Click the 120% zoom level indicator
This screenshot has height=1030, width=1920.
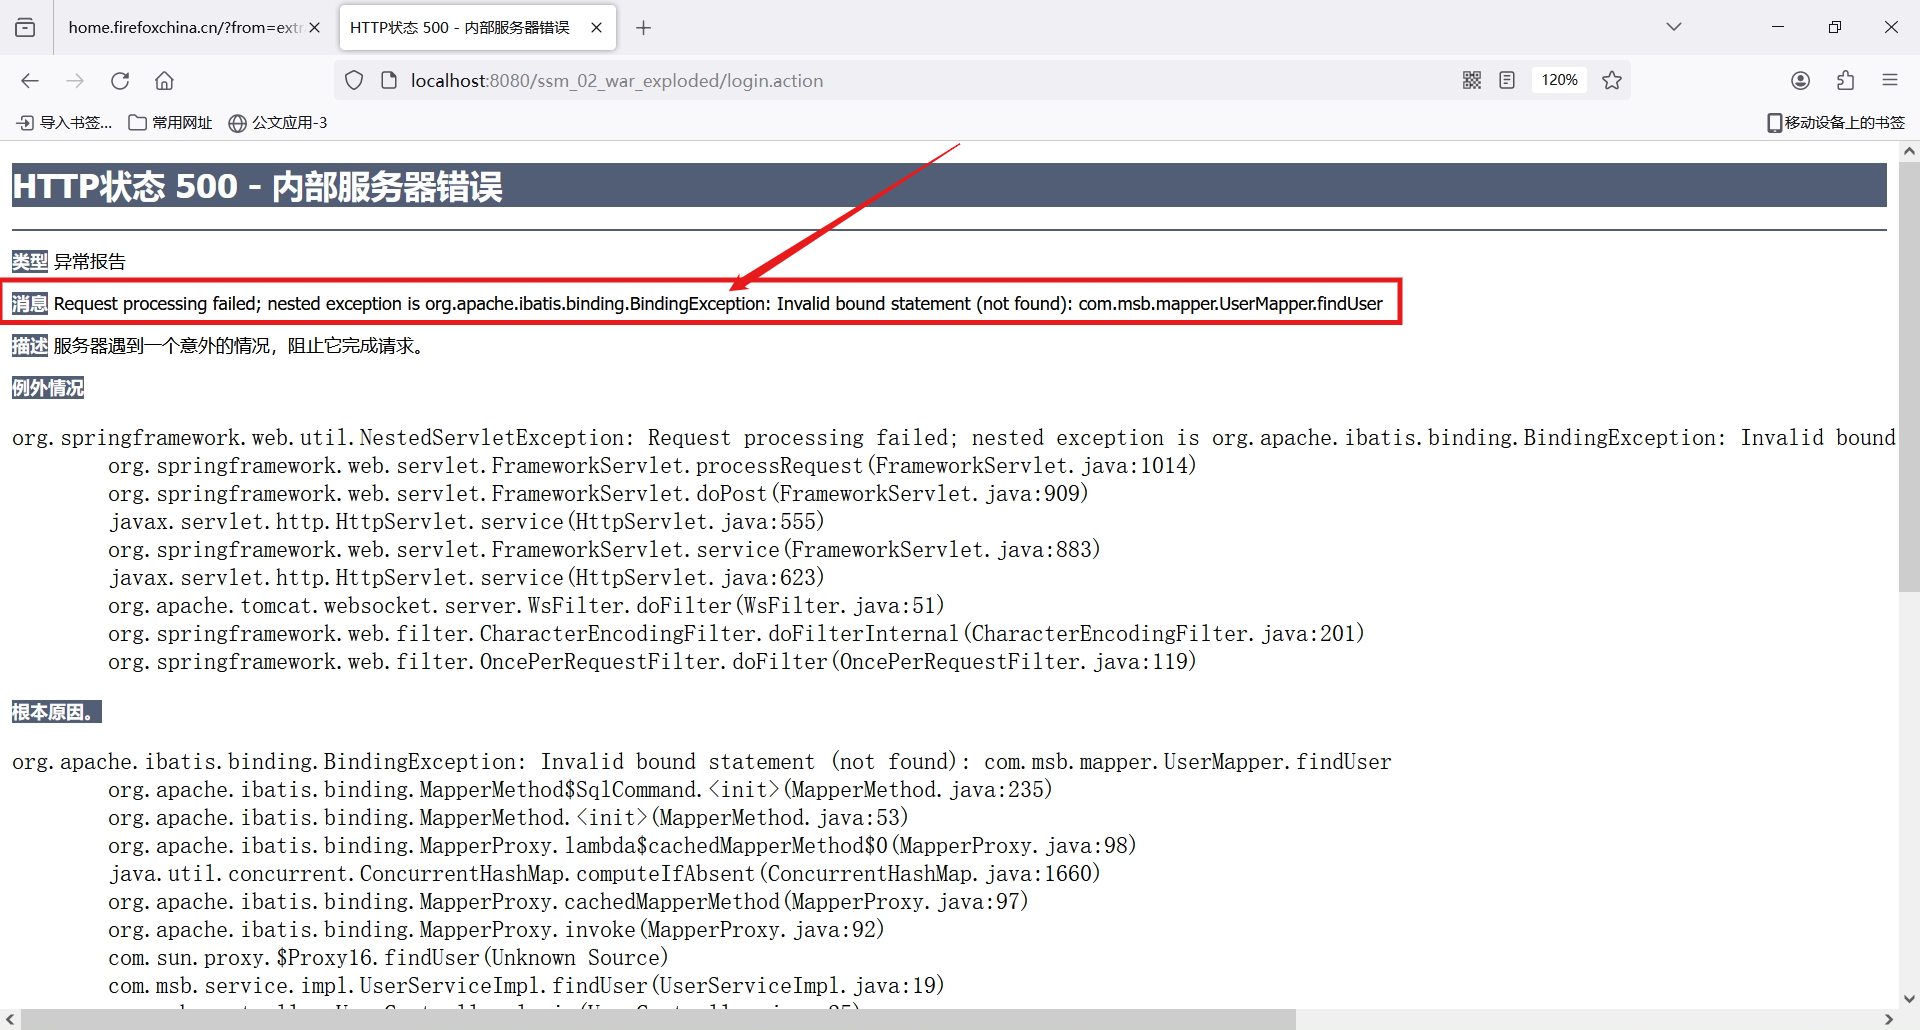(1559, 80)
